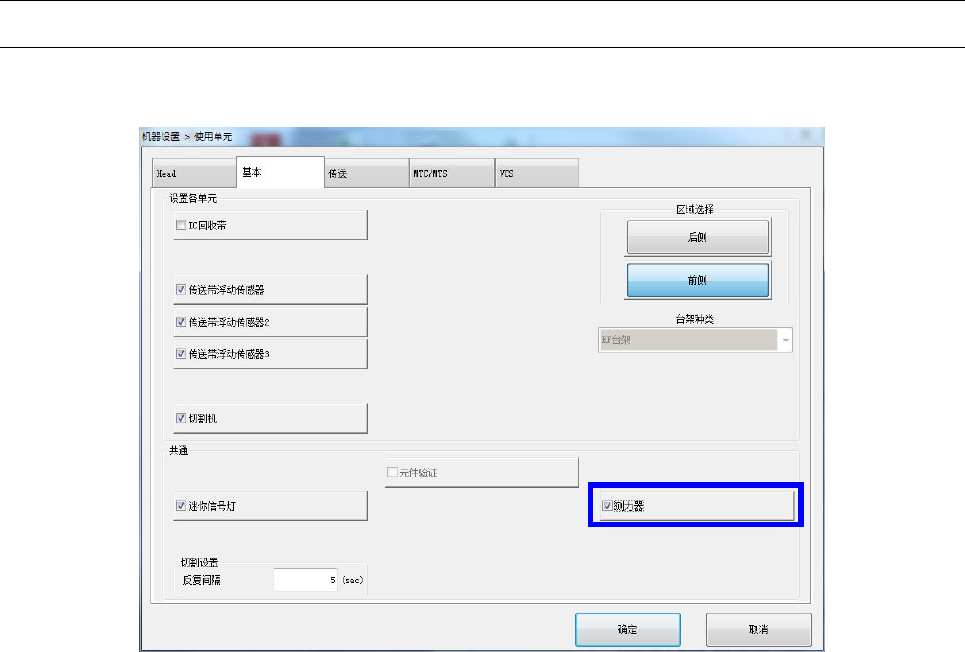The image size is (965, 652).
Task: Uncheck 传送带浮动传感器 first checkbox
Action: coord(181,289)
